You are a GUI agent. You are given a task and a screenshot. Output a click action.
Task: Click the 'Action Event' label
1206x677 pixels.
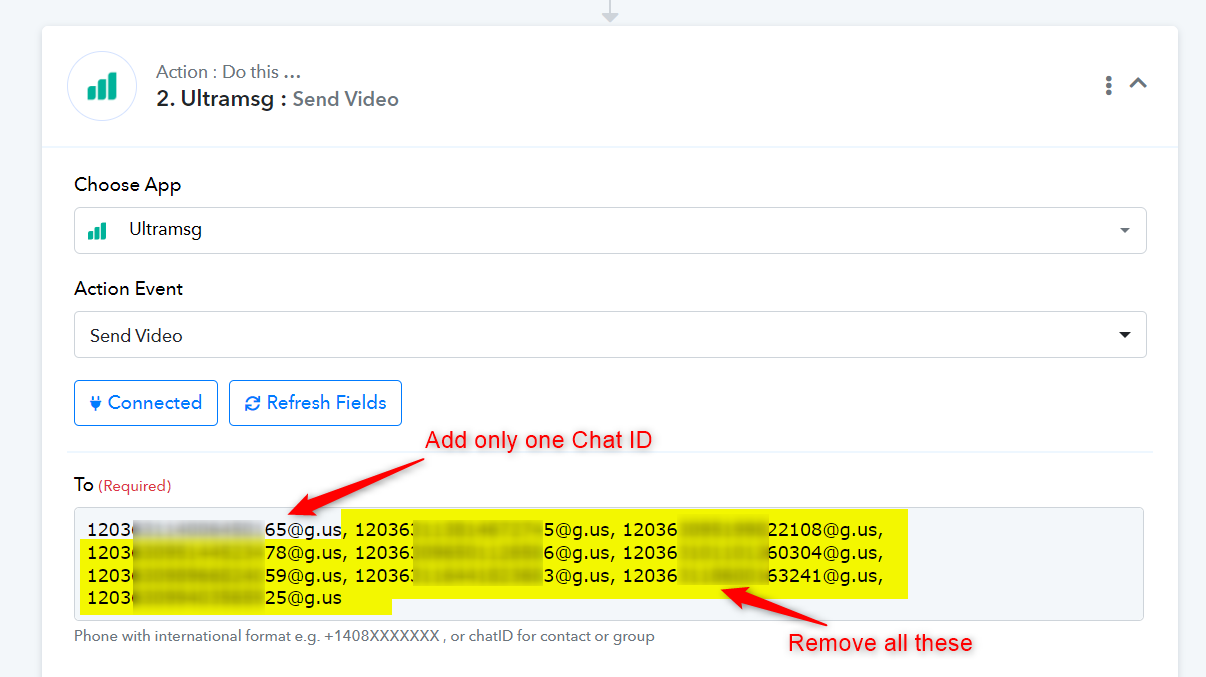tap(129, 289)
